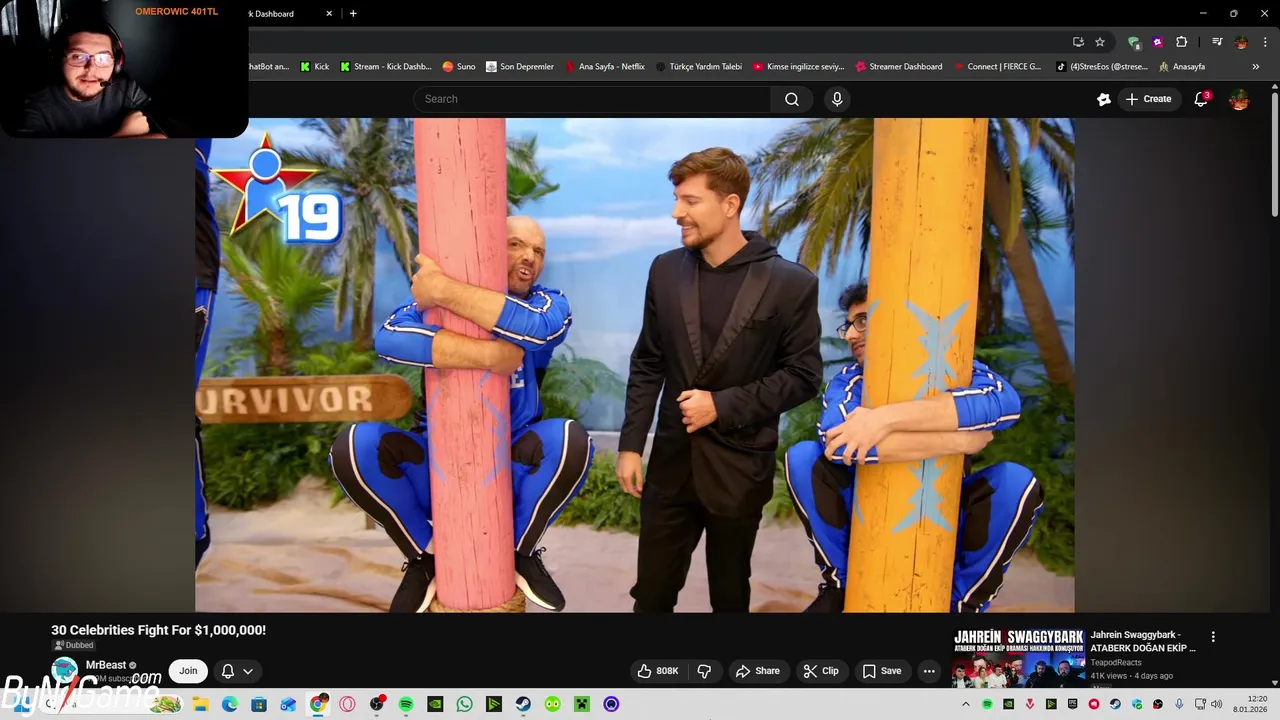Click the Chrome profile avatar in toolbar
1280x720 pixels.
(1241, 42)
